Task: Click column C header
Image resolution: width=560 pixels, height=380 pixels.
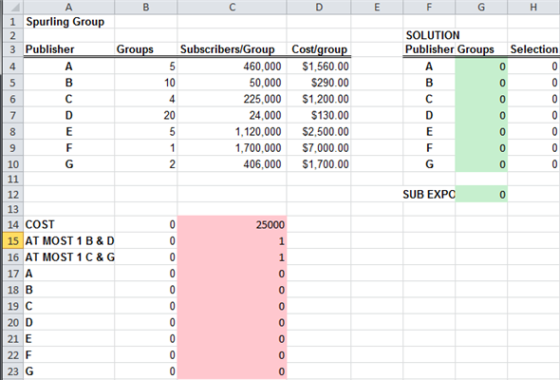Action: point(232,7)
